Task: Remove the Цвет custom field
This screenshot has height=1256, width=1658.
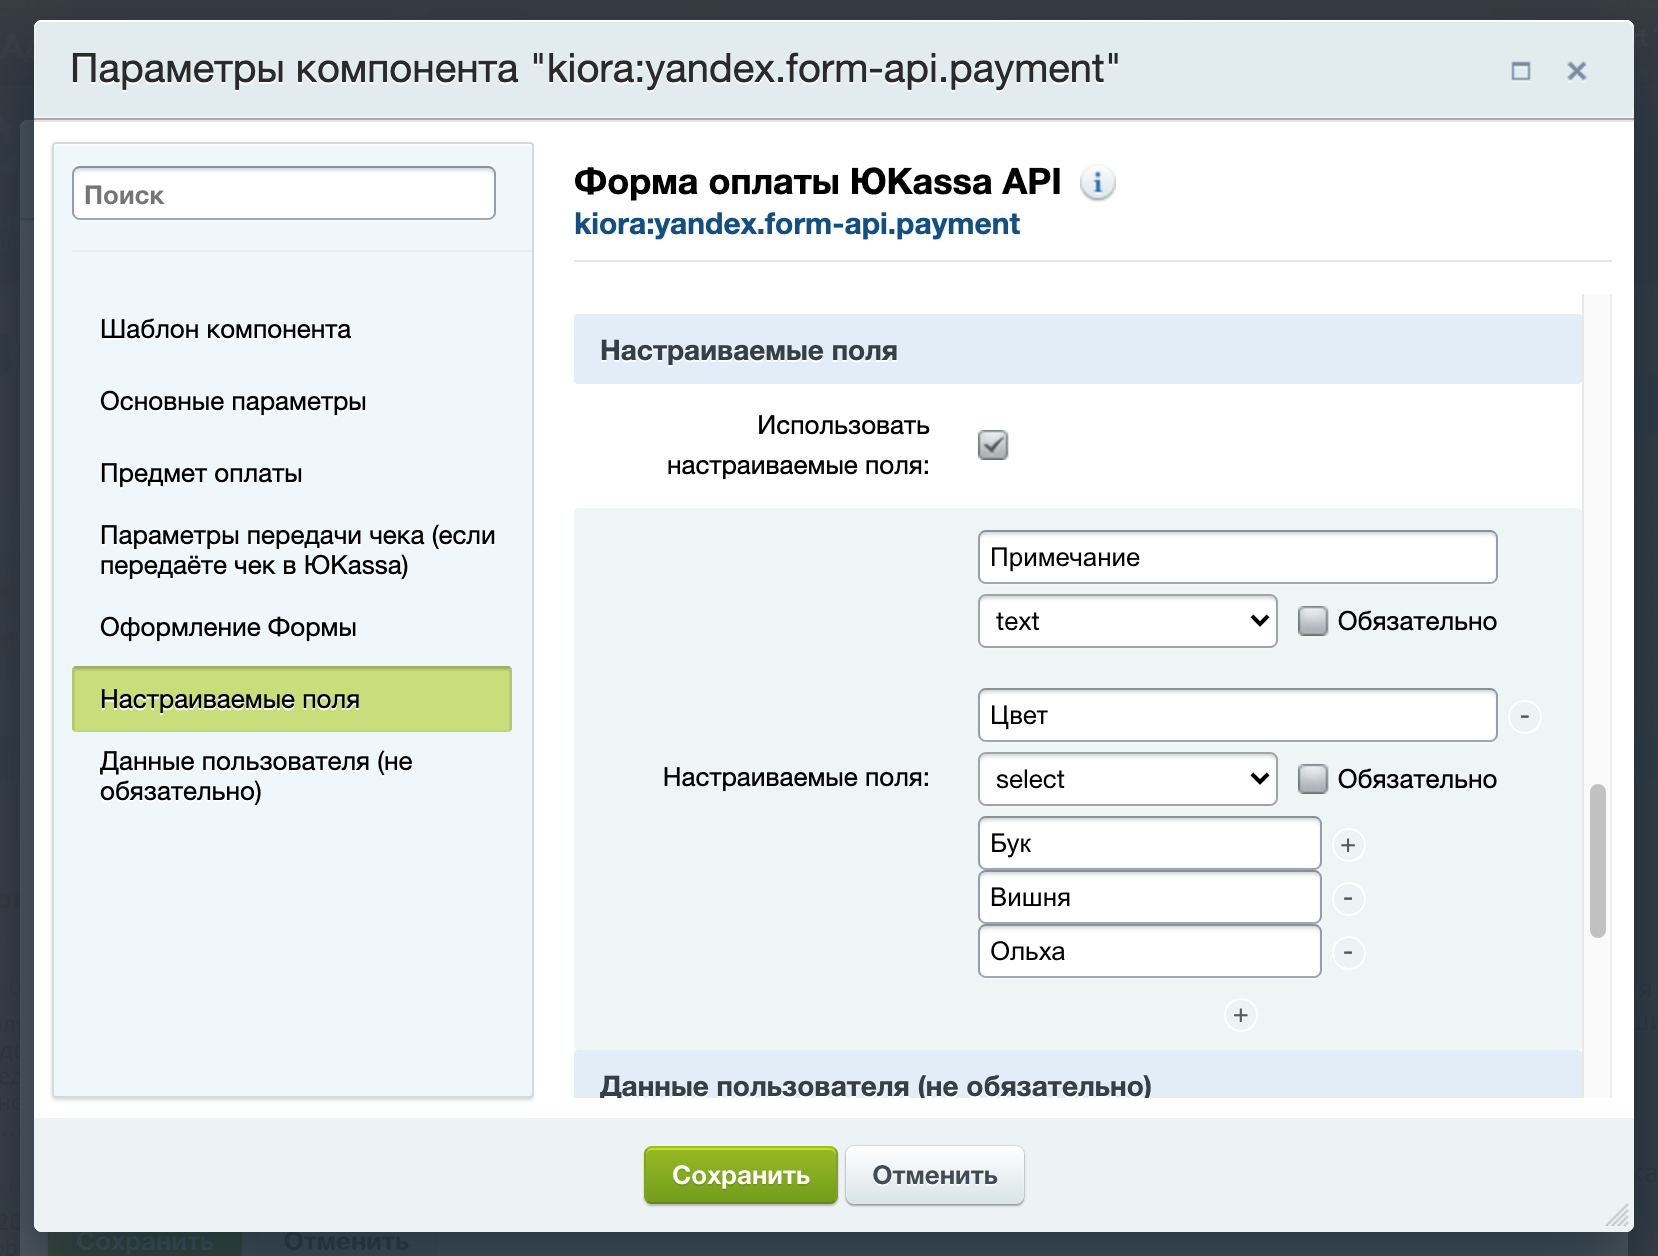Action: 1524,716
